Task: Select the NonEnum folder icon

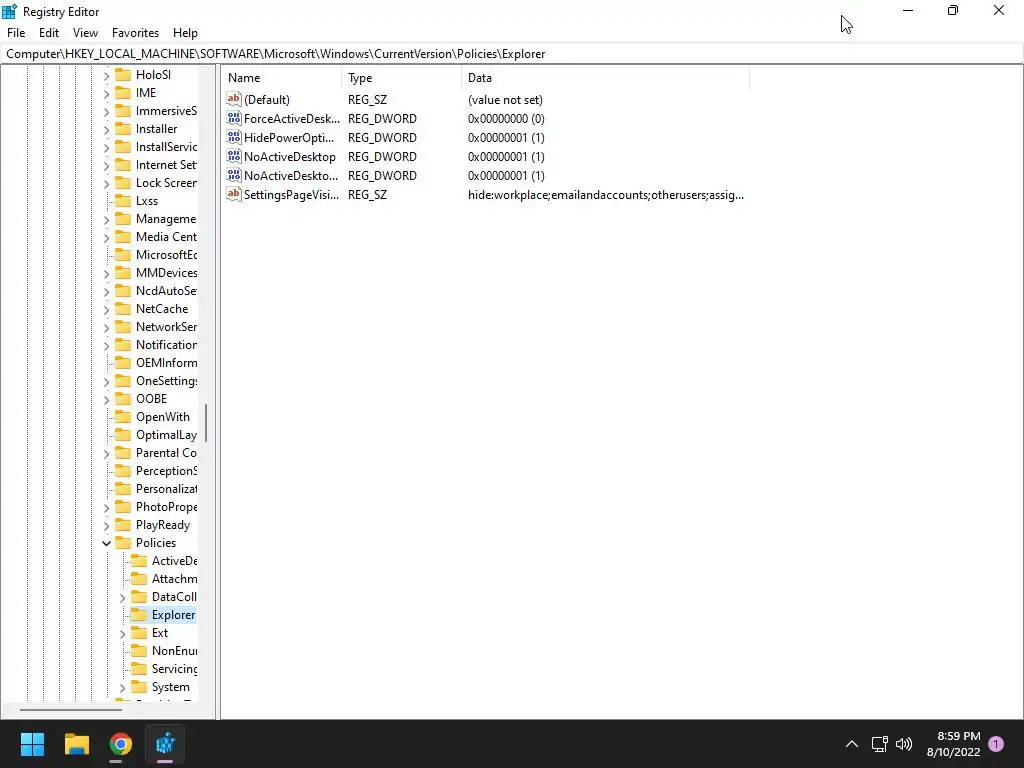Action: pyautogui.click(x=139, y=650)
